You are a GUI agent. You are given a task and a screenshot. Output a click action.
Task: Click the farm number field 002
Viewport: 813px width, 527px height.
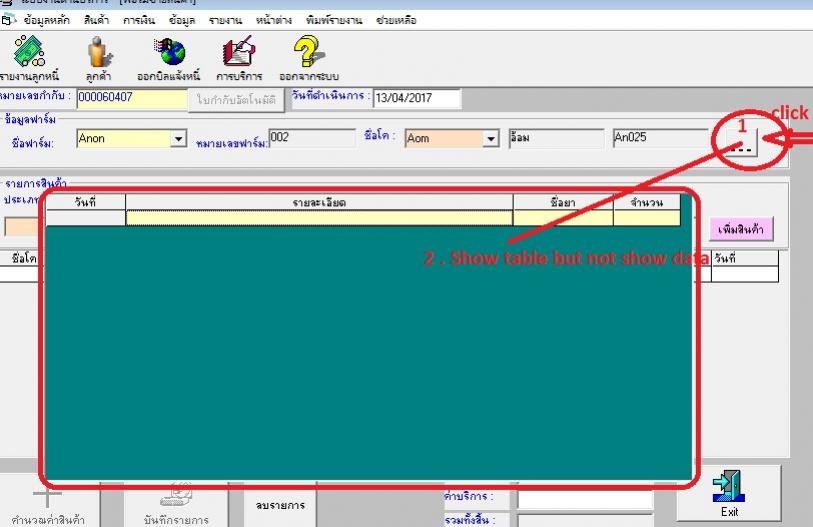312,138
